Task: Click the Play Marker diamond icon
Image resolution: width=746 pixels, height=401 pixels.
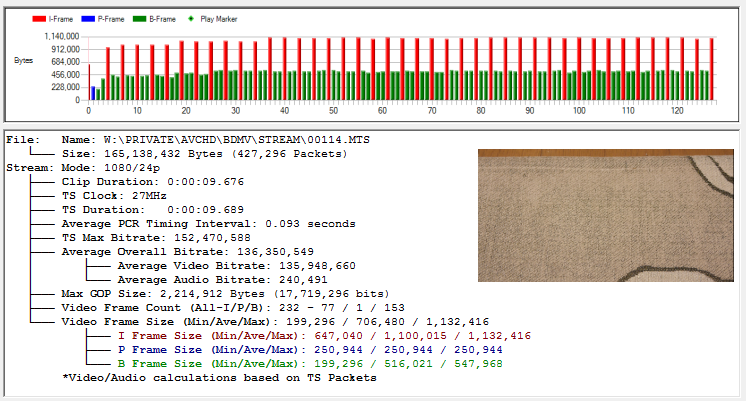Action: click(x=189, y=18)
